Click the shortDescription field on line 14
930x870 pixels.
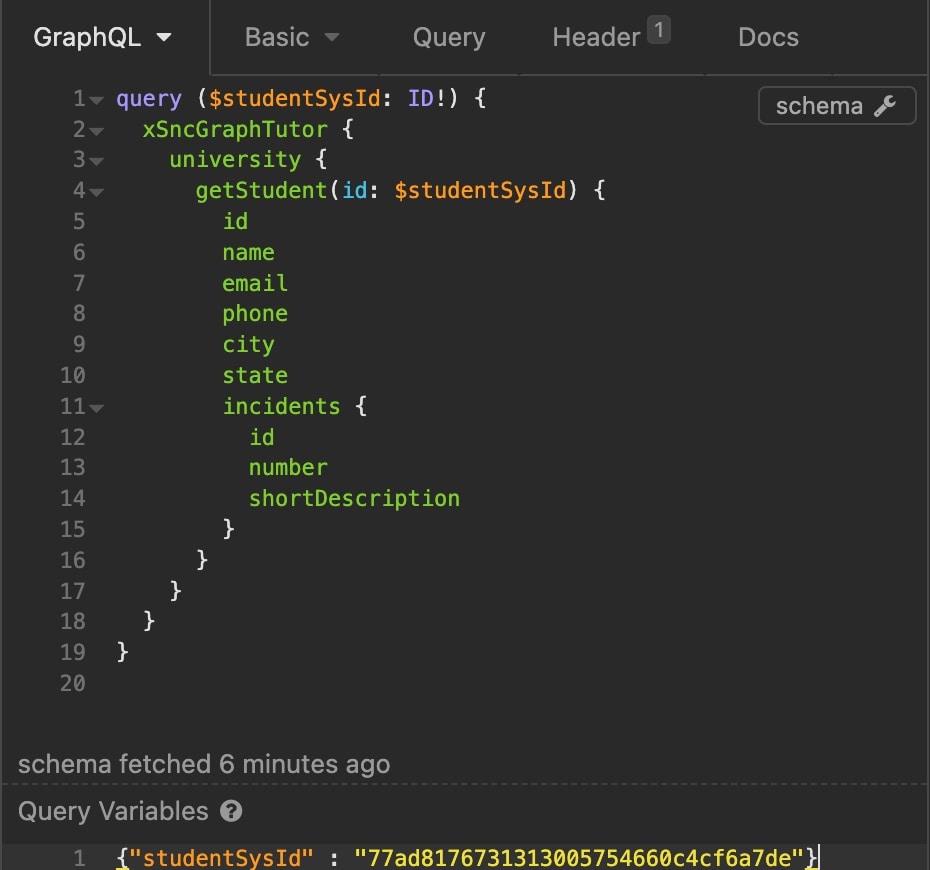354,498
